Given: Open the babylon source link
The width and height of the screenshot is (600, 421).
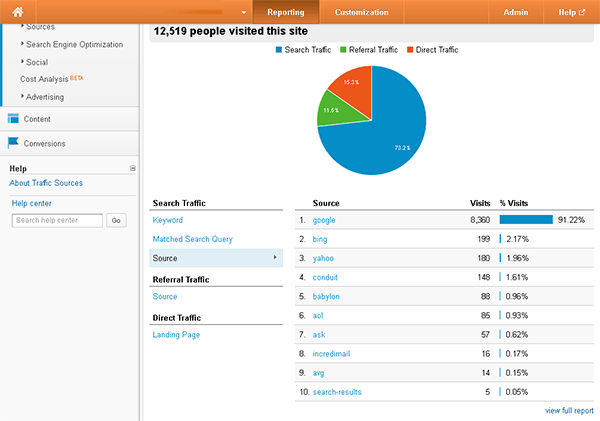Looking at the screenshot, I should coord(326,297).
